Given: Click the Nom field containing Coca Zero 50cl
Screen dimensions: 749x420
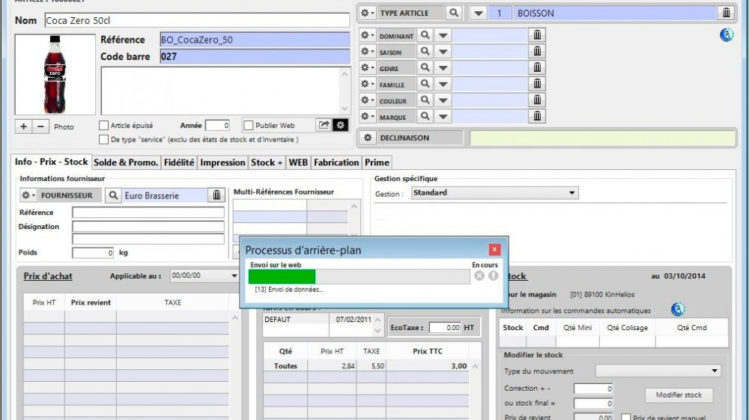Looking at the screenshot, I should (197, 21).
